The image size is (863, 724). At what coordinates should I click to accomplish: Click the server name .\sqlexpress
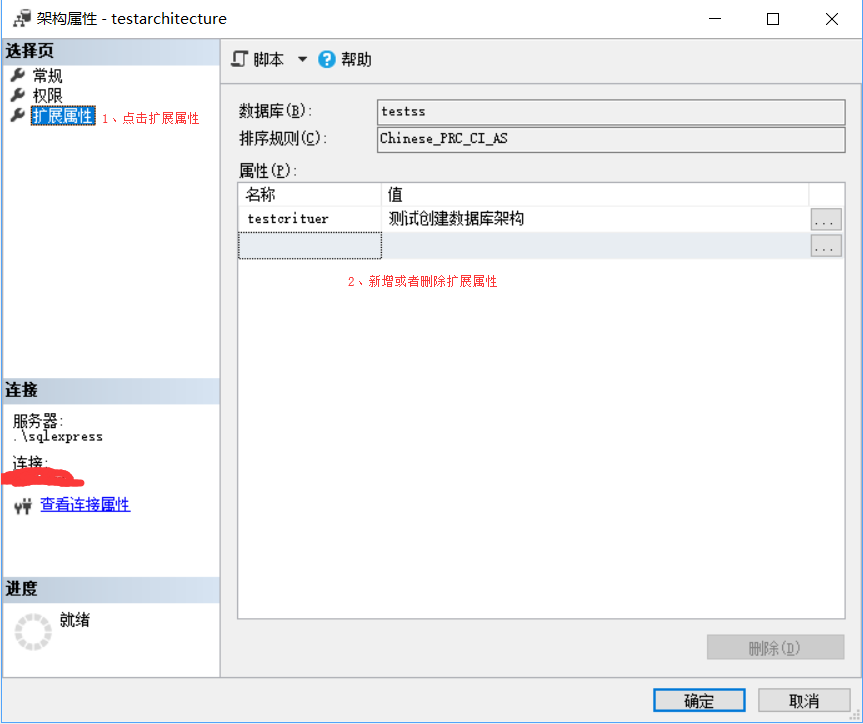pos(58,437)
